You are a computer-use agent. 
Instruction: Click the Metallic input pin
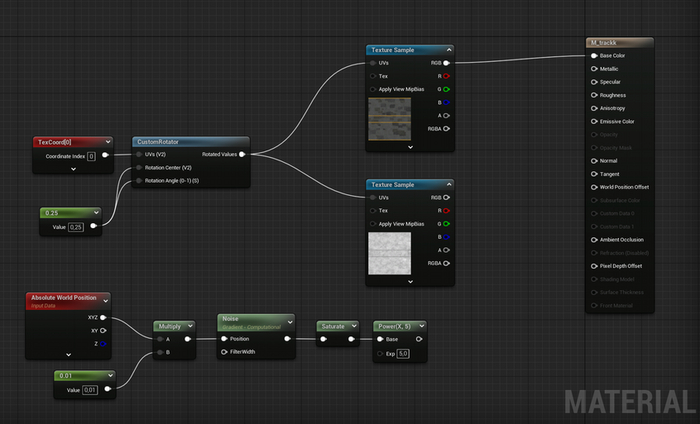coord(594,69)
